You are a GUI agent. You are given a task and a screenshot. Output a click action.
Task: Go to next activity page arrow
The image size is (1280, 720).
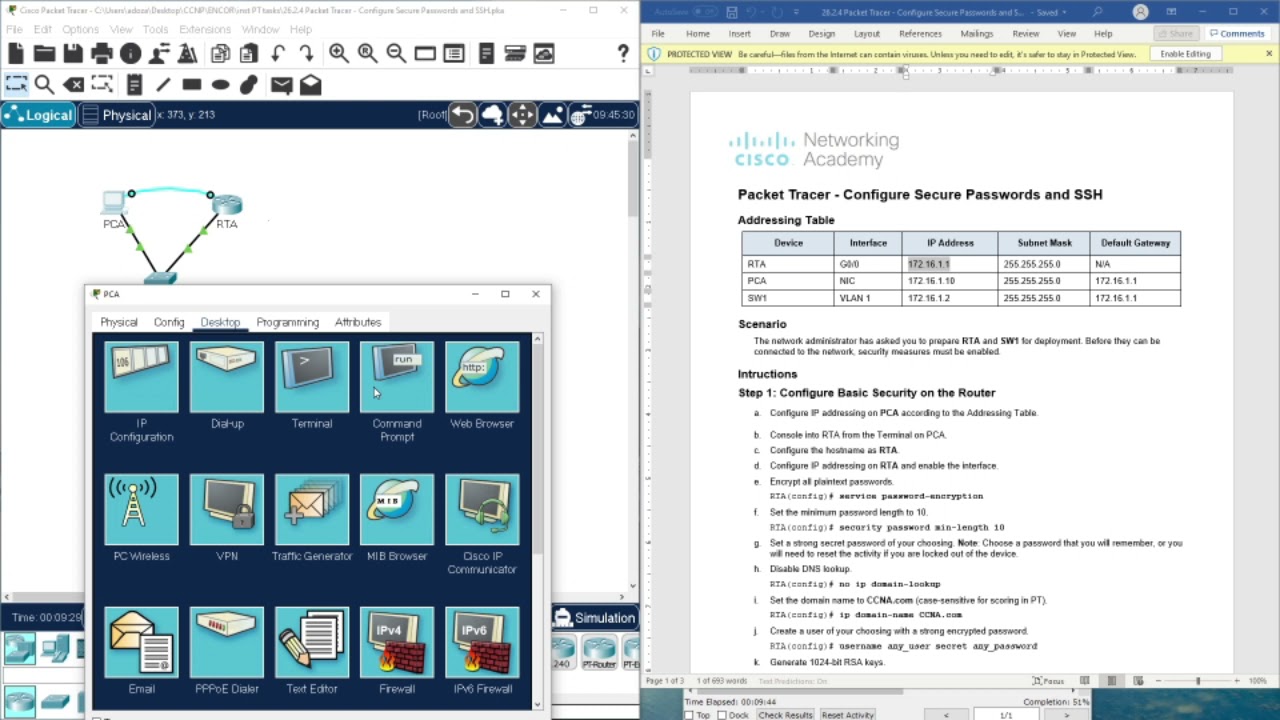tap(1066, 715)
